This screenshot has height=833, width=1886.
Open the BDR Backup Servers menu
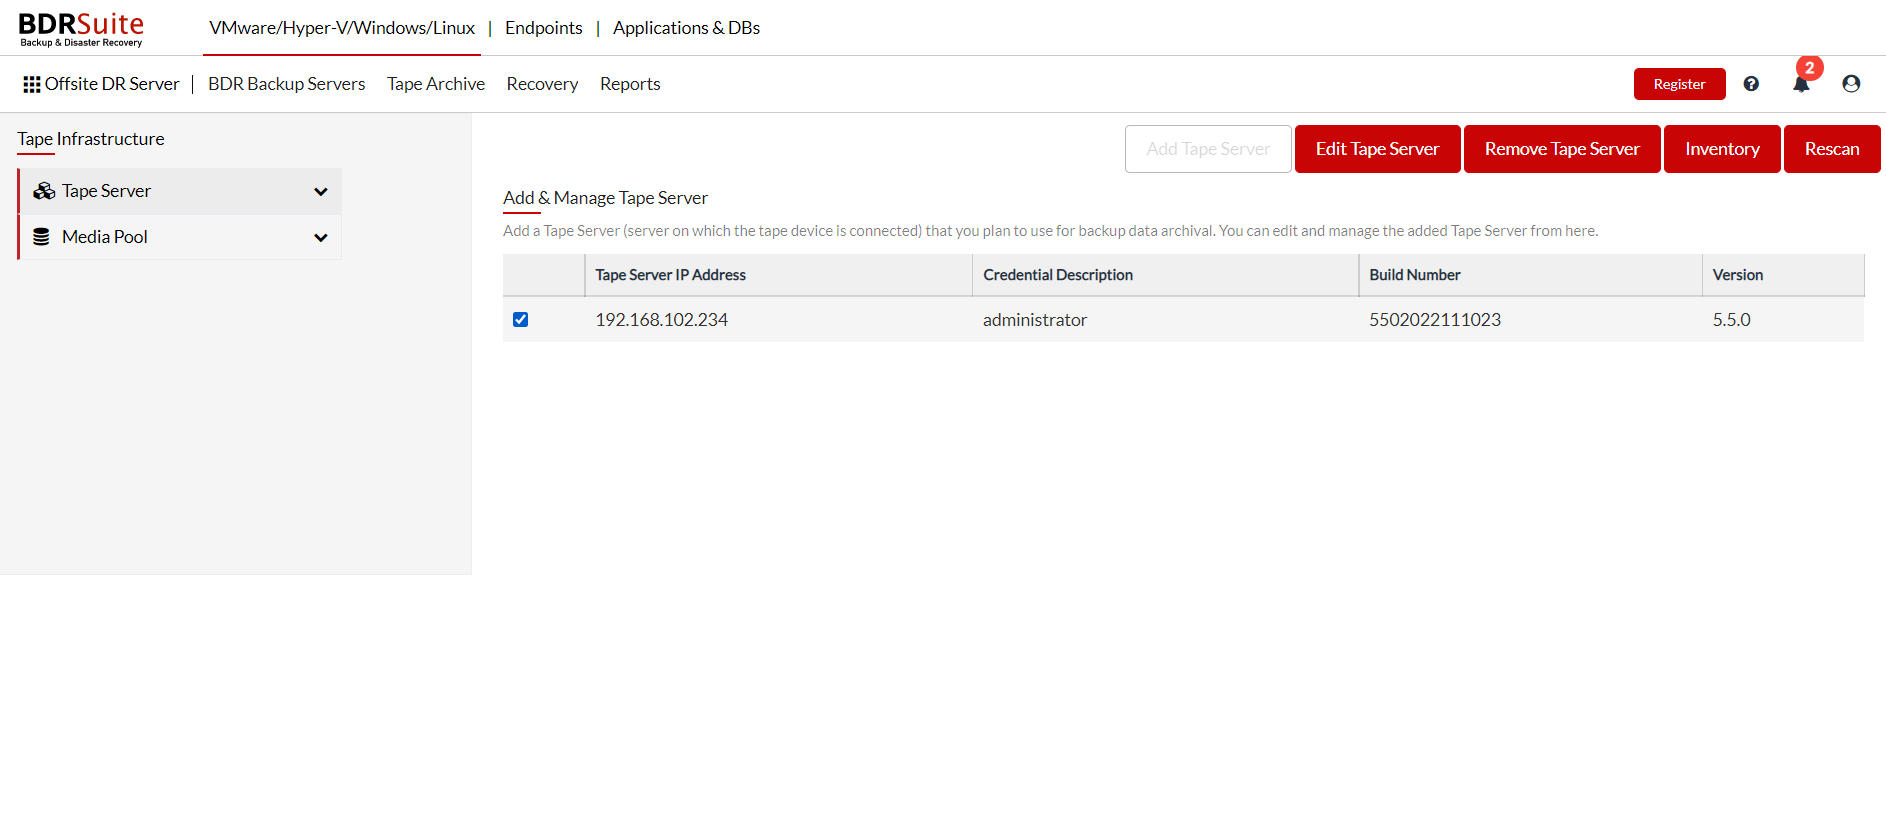[x=287, y=84]
